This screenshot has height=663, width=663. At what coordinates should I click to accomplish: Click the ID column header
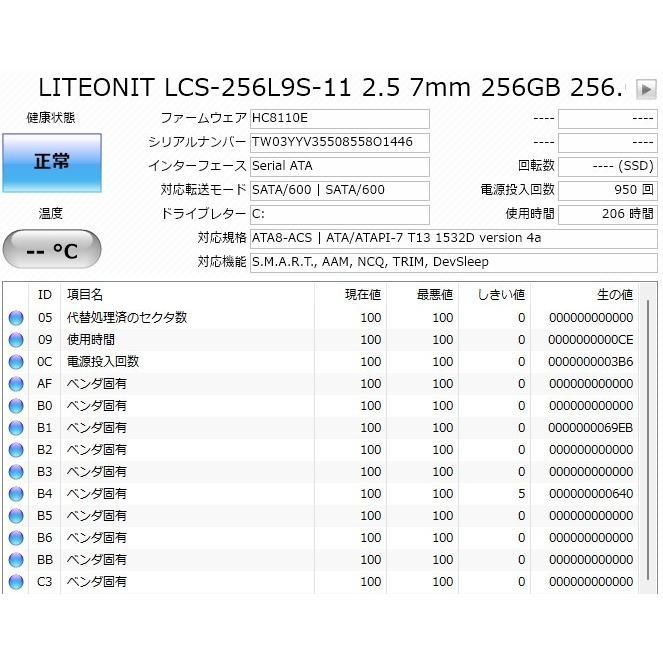44,295
